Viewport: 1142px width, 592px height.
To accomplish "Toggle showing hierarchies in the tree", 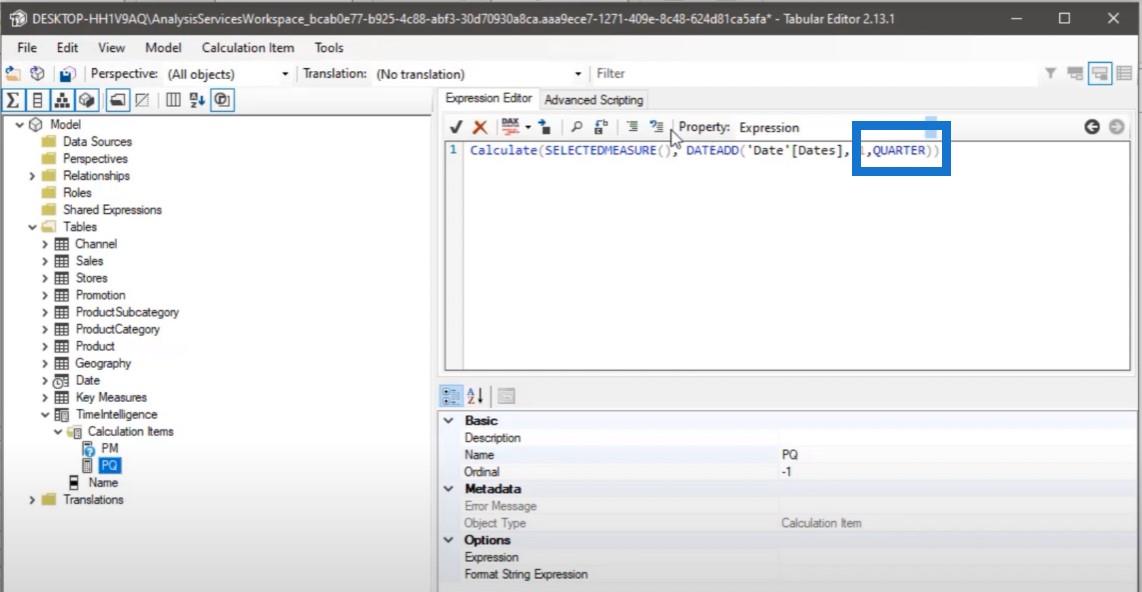I will coord(62,100).
